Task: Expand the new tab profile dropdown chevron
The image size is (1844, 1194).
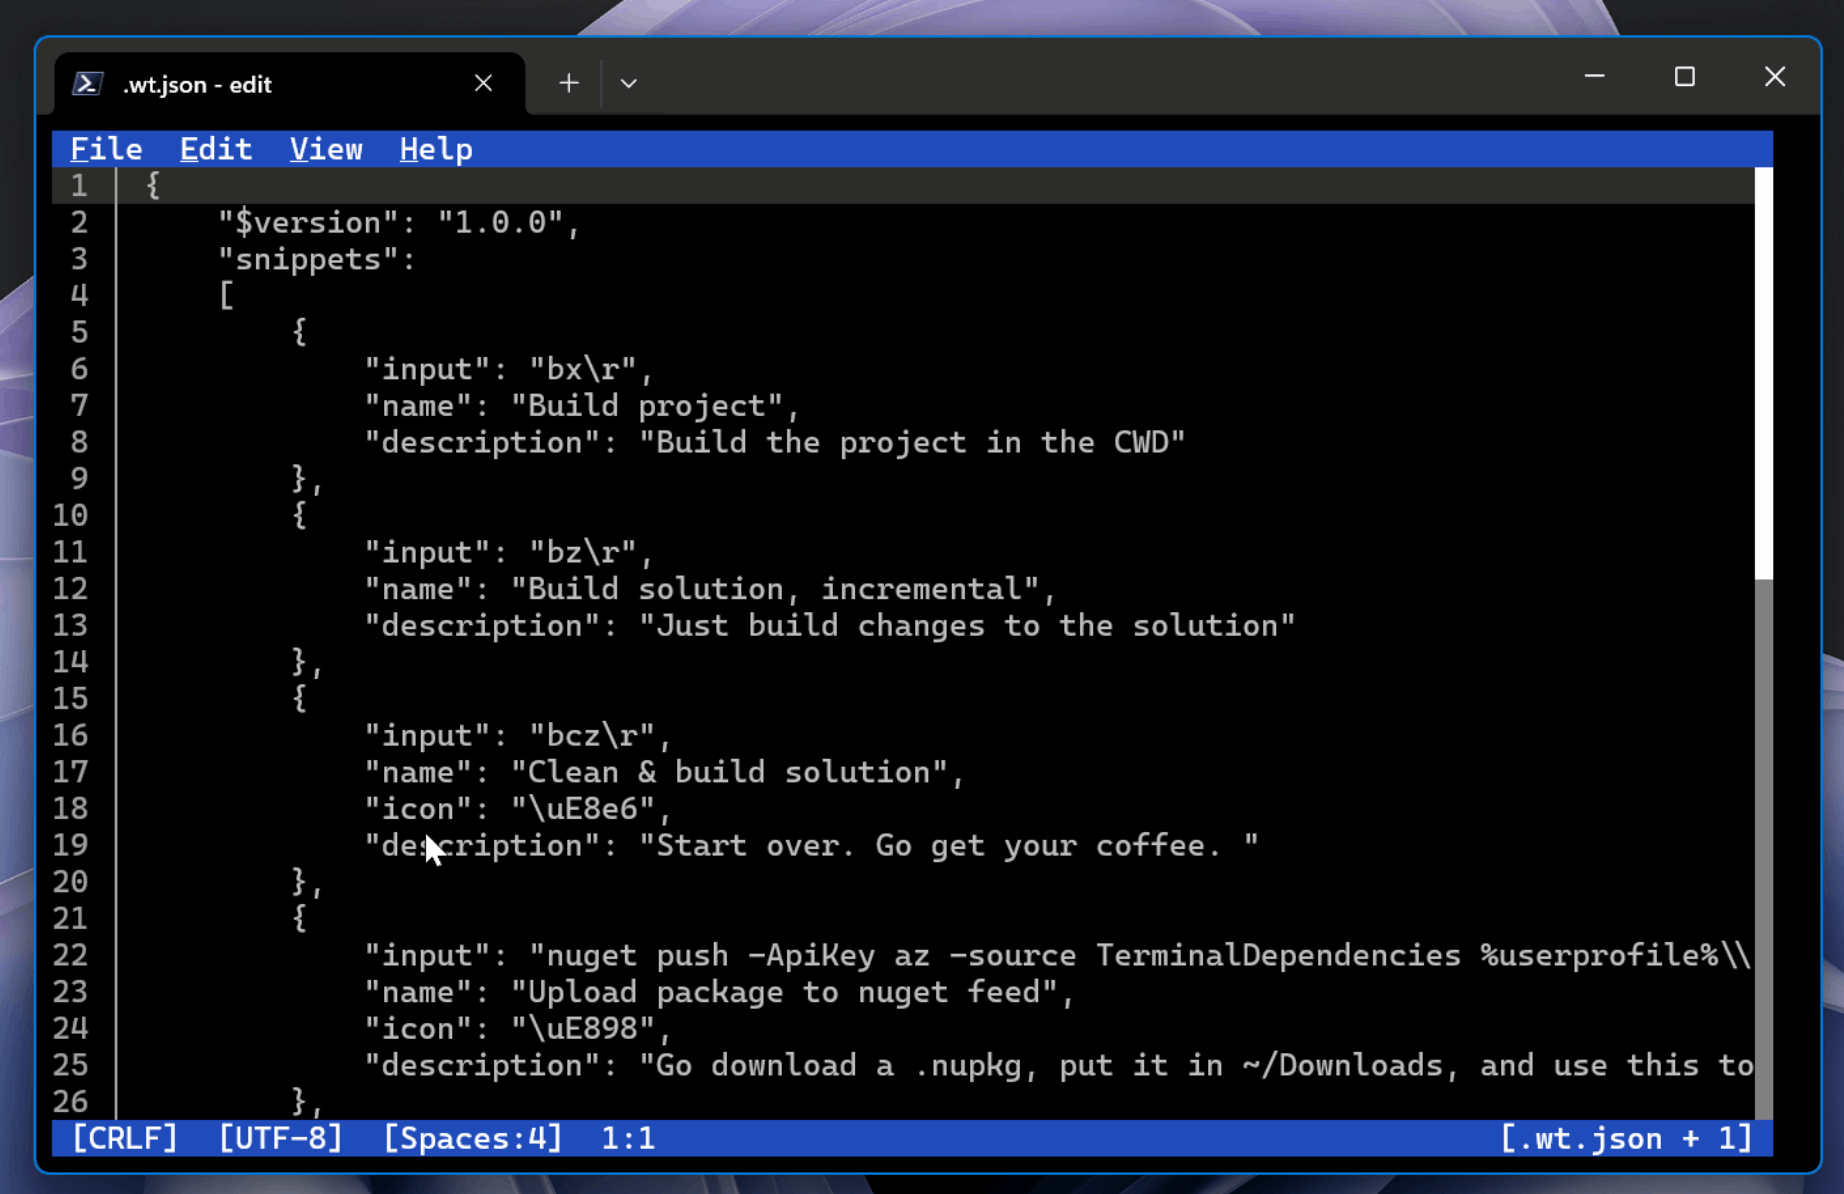Action: [x=628, y=83]
